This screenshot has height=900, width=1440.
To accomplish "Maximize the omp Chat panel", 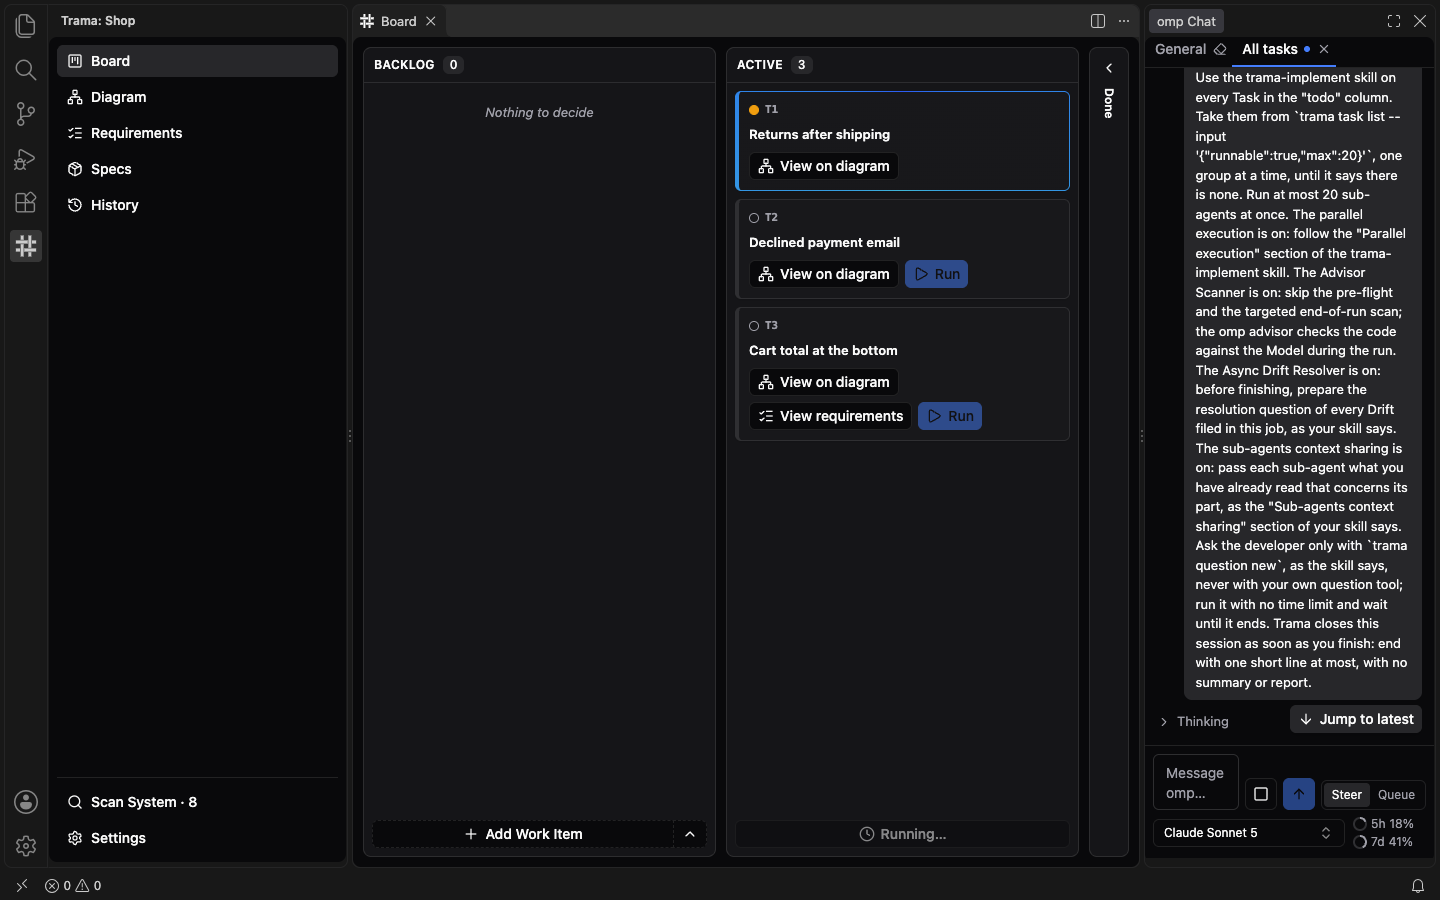I will coord(1394,21).
